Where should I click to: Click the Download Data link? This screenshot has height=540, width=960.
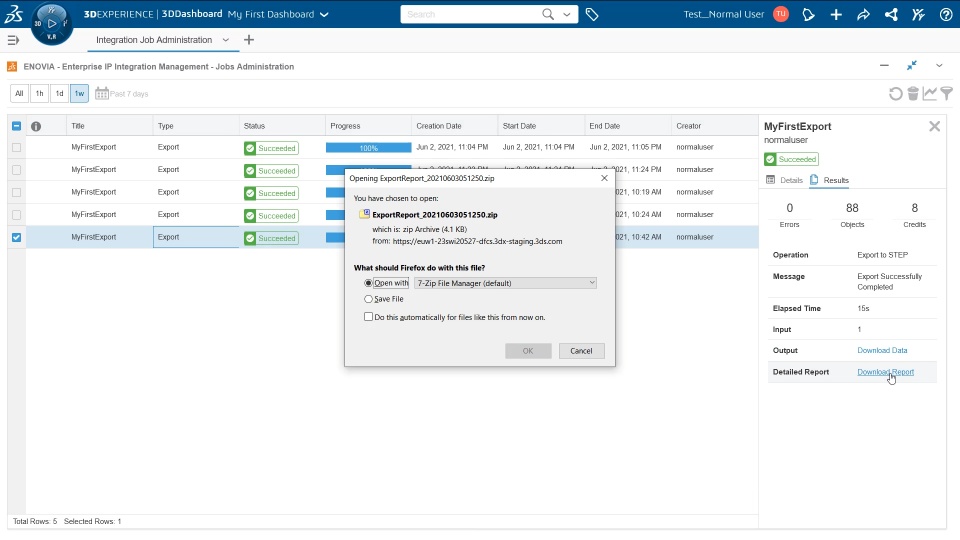tap(882, 350)
